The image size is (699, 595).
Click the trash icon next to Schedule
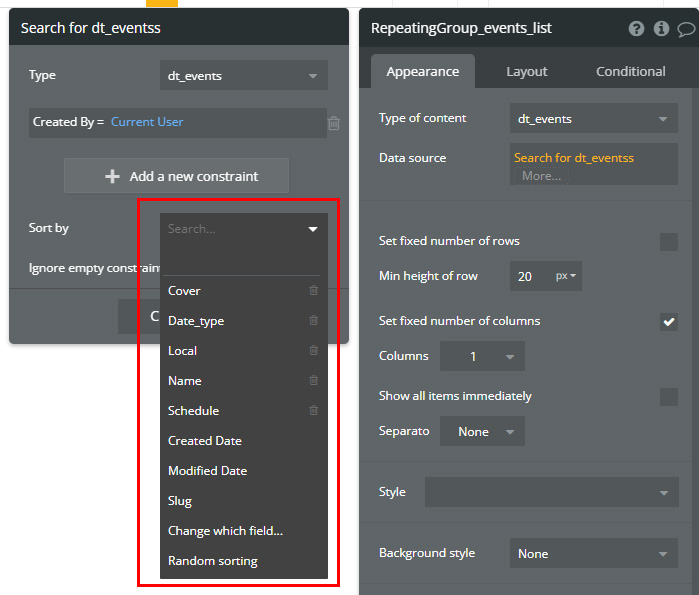click(x=314, y=411)
